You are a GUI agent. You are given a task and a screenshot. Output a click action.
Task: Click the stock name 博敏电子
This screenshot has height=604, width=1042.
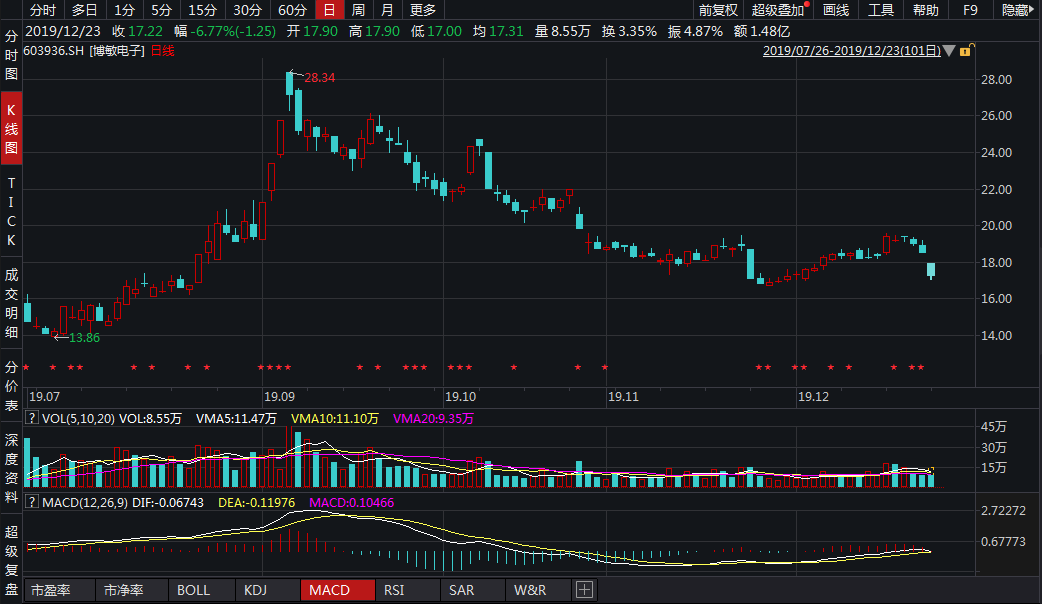coord(118,50)
